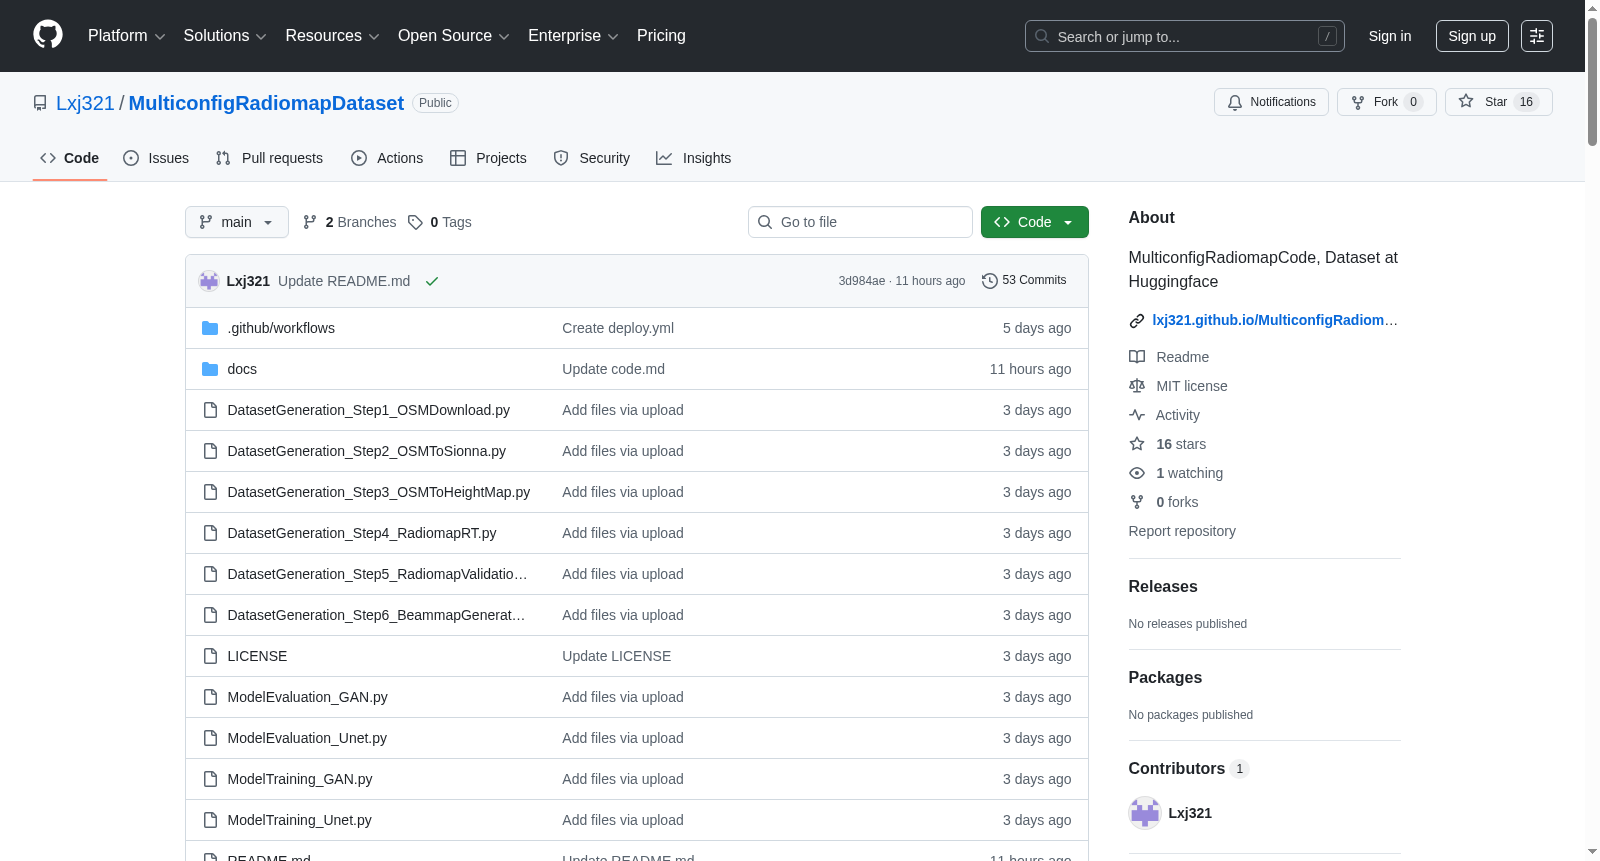Click the Readme book icon in About
This screenshot has width=1600, height=861.
click(1137, 357)
